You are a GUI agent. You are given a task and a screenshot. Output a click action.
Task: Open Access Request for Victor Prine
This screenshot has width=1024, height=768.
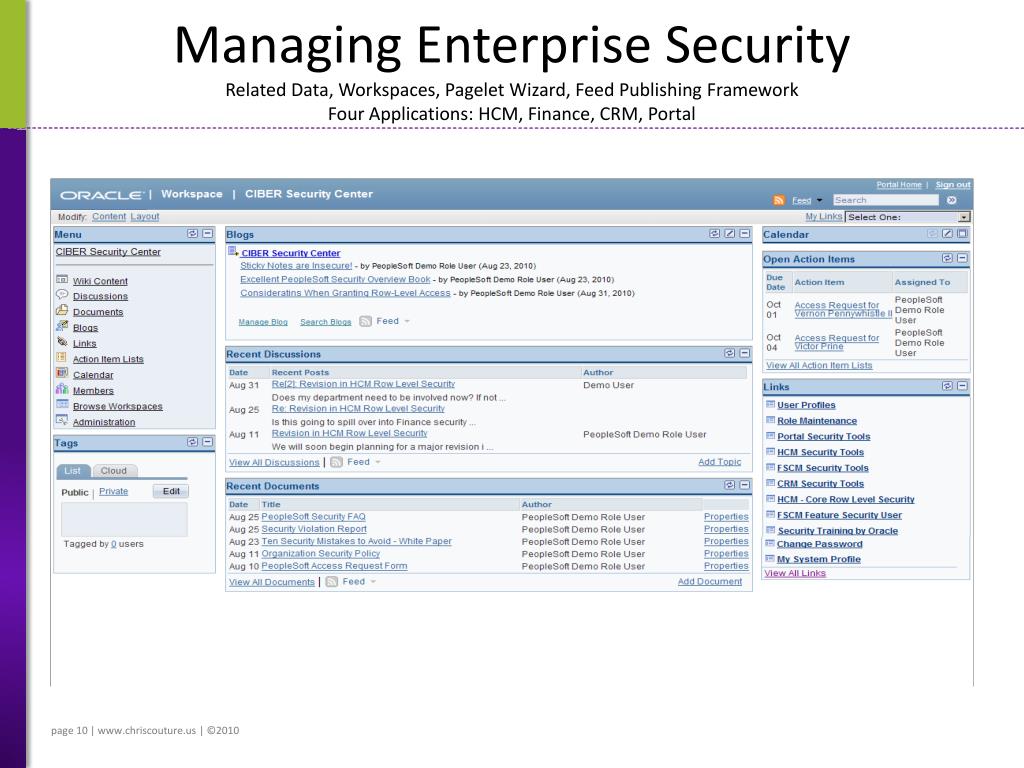coord(837,342)
